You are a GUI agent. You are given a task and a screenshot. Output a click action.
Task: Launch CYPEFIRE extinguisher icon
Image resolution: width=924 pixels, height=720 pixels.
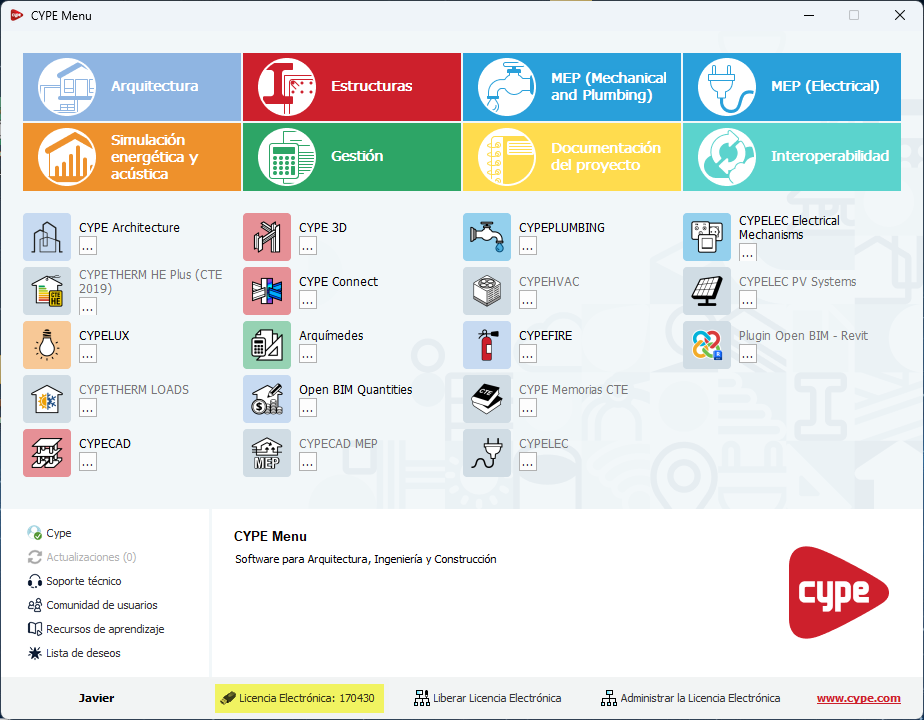coord(487,345)
